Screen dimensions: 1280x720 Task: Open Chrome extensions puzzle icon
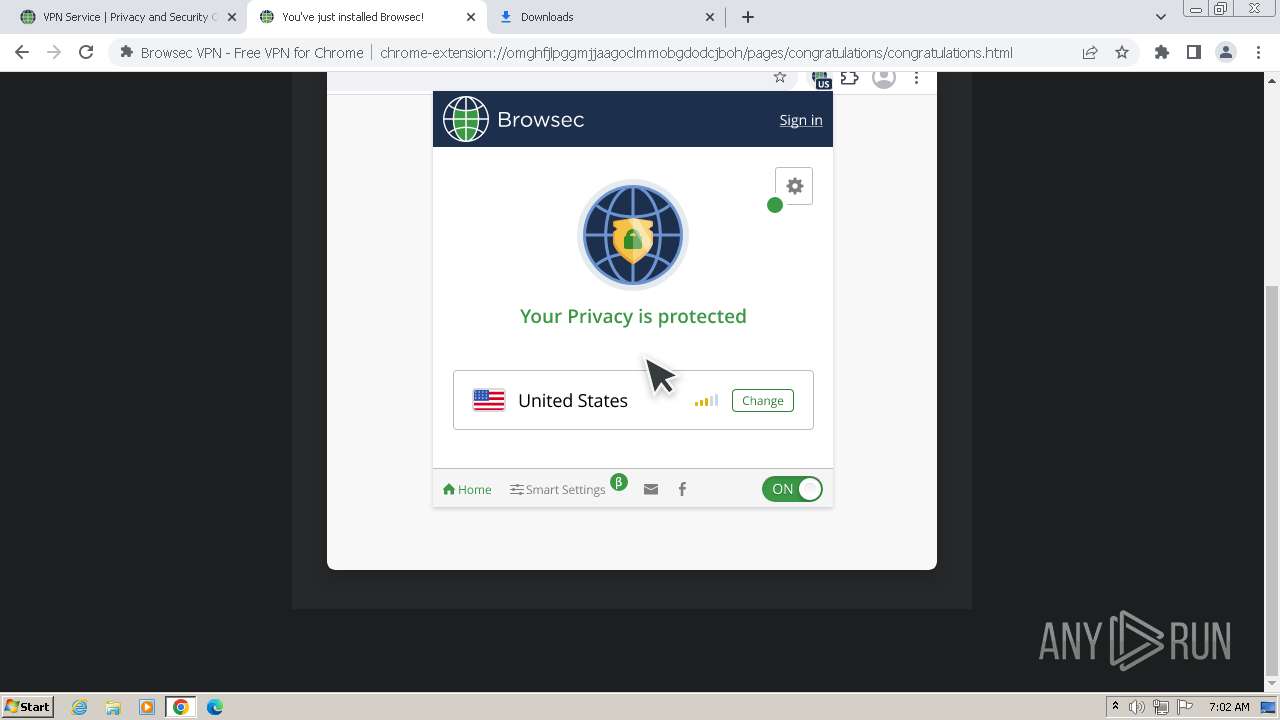pyautogui.click(x=1162, y=53)
